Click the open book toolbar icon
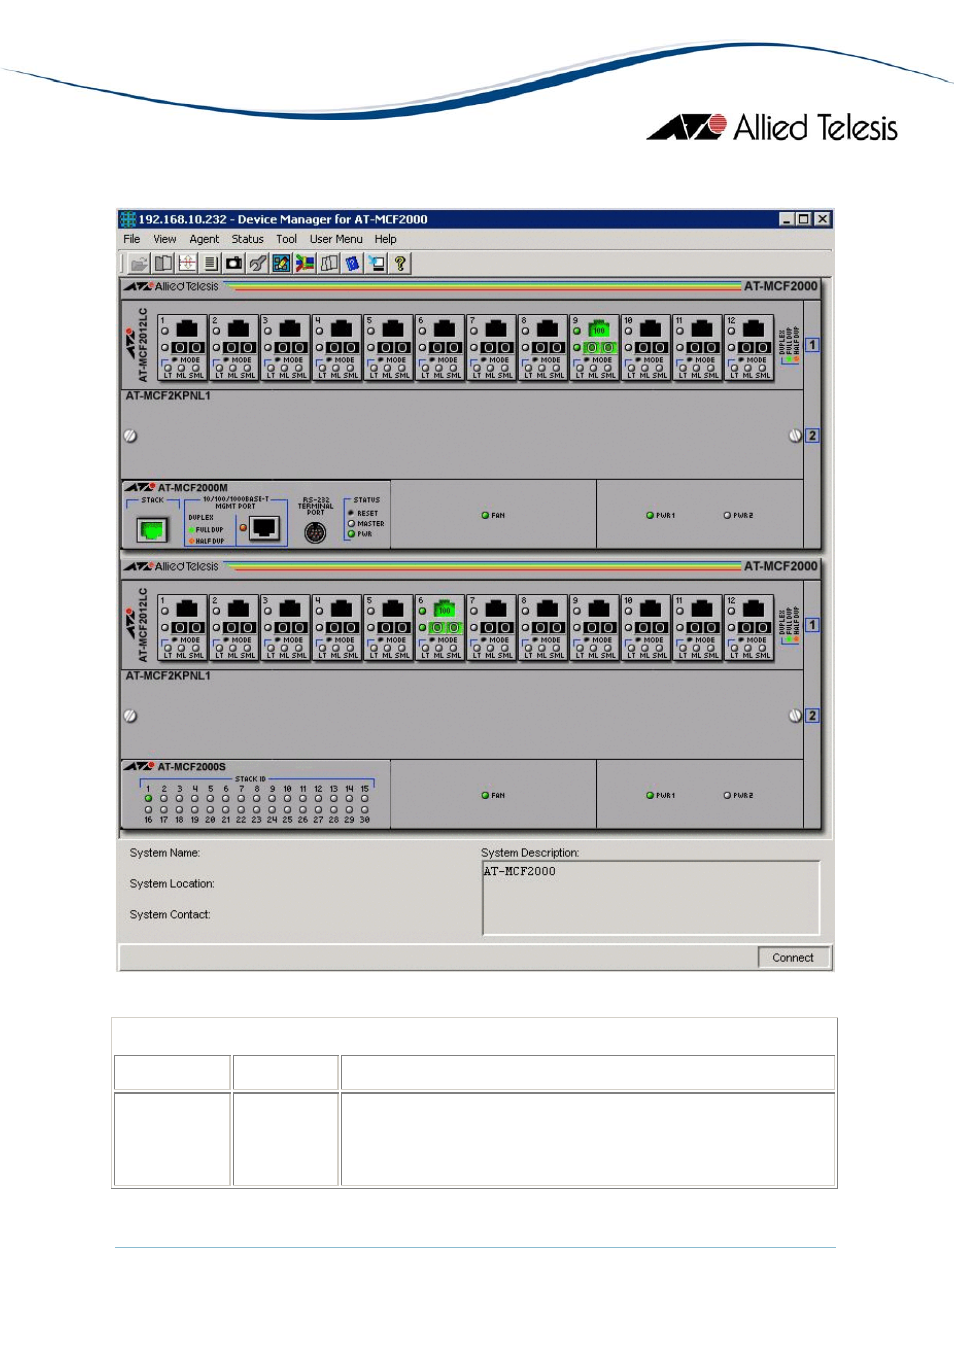 tap(163, 263)
